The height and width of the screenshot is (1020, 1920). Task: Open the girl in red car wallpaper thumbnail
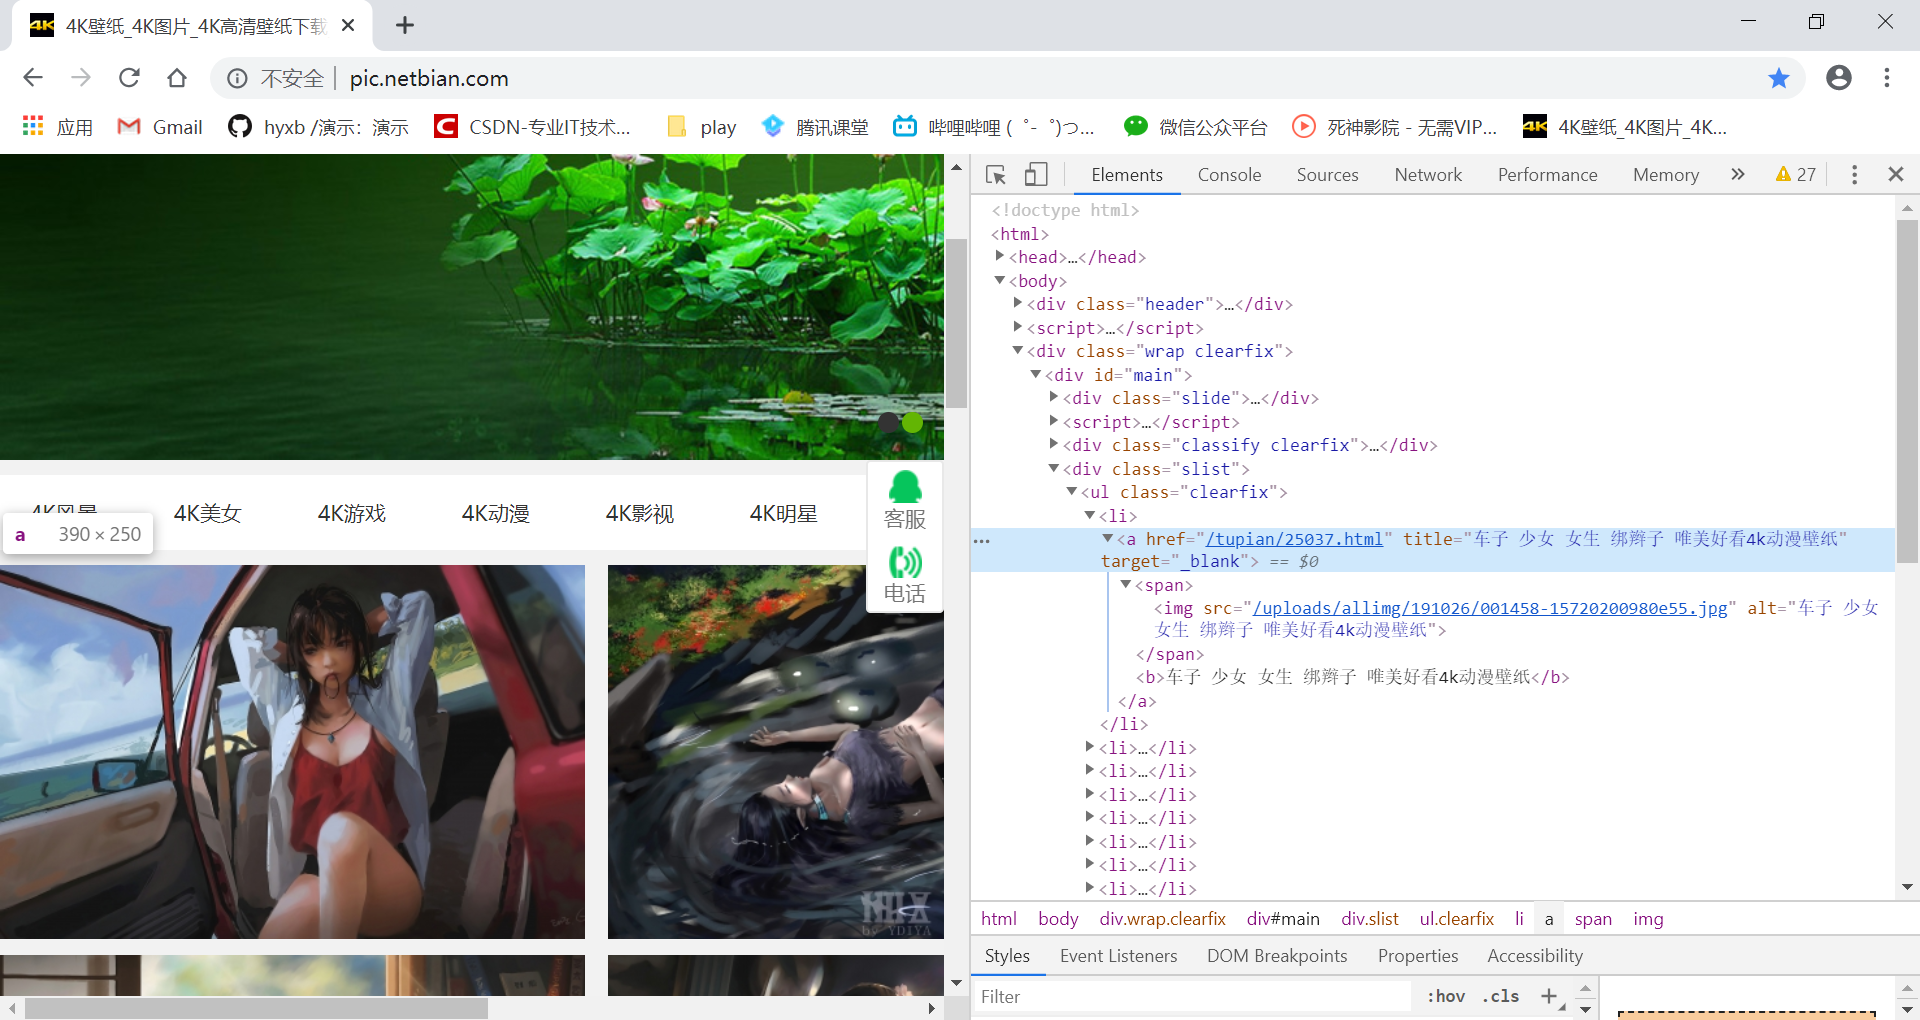pos(292,752)
